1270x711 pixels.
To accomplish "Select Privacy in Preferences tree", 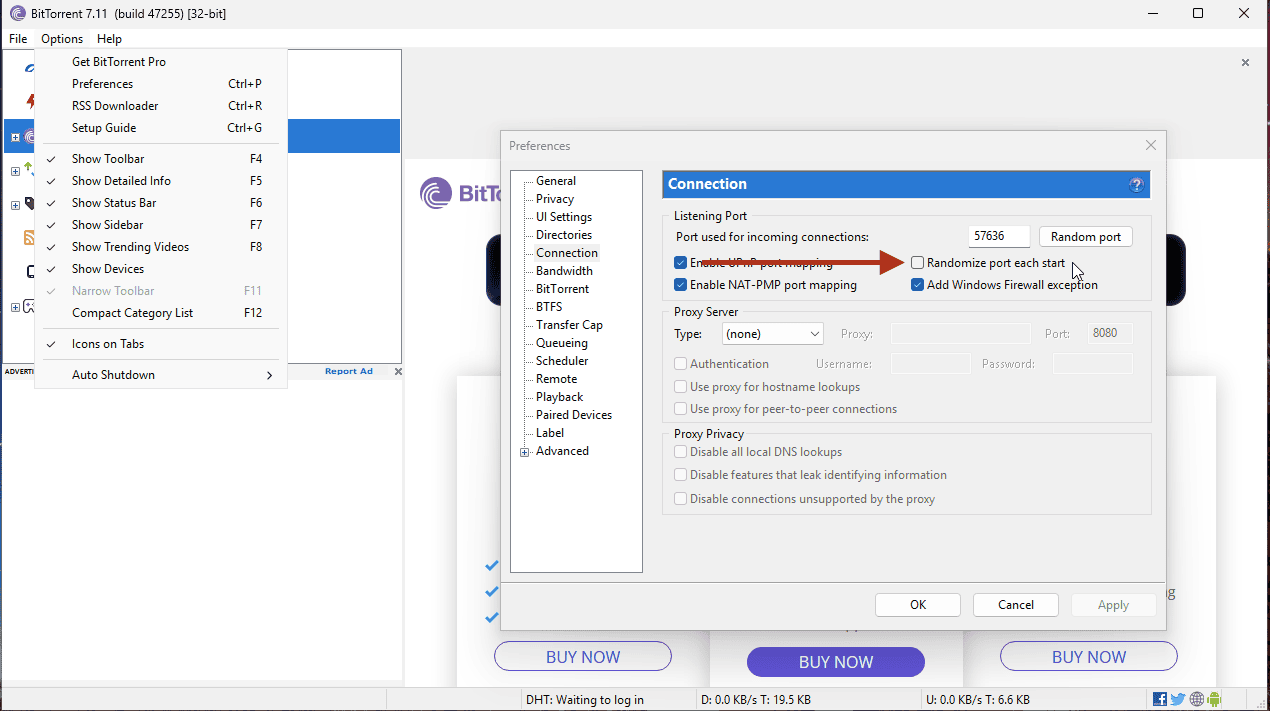I will tap(555, 199).
